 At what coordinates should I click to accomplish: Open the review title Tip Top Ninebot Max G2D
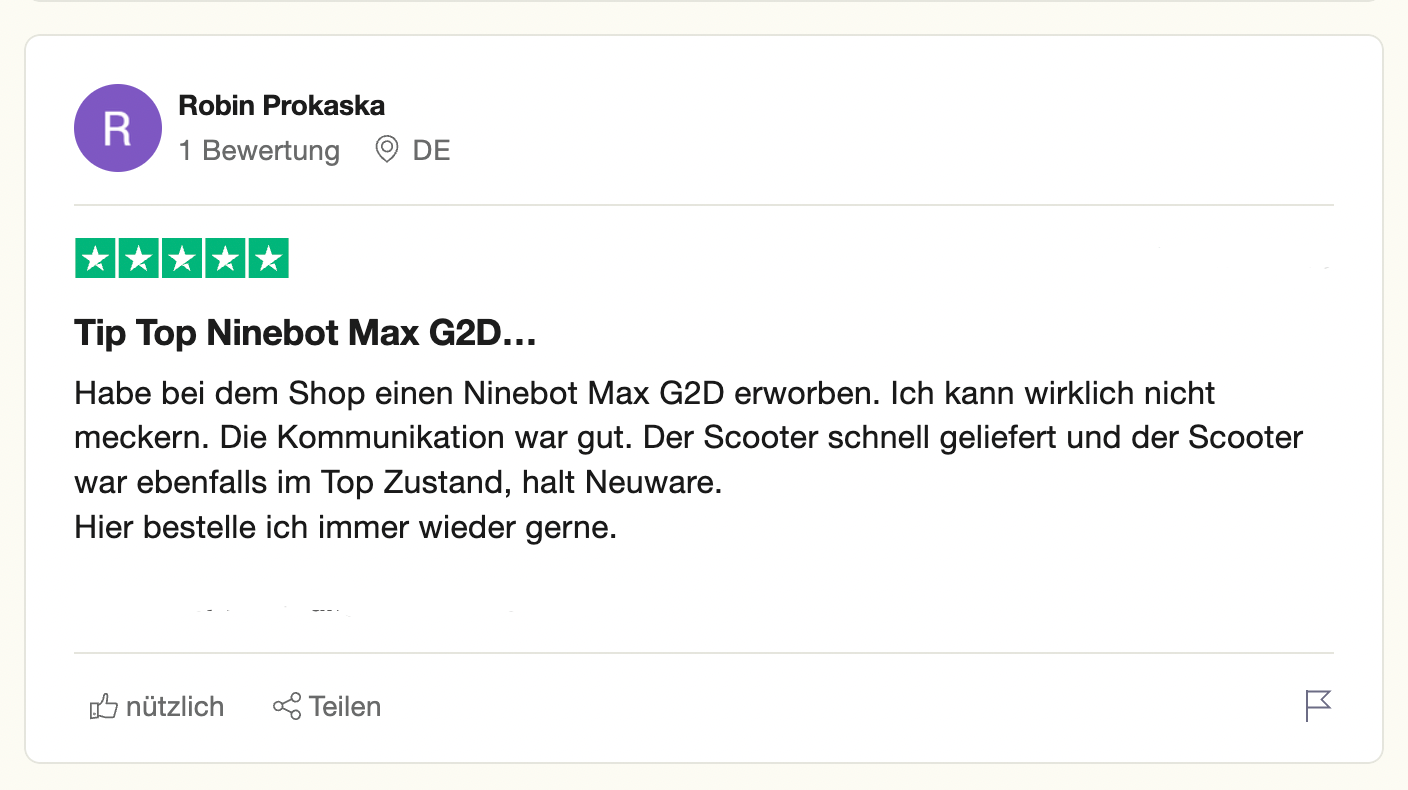pos(306,333)
